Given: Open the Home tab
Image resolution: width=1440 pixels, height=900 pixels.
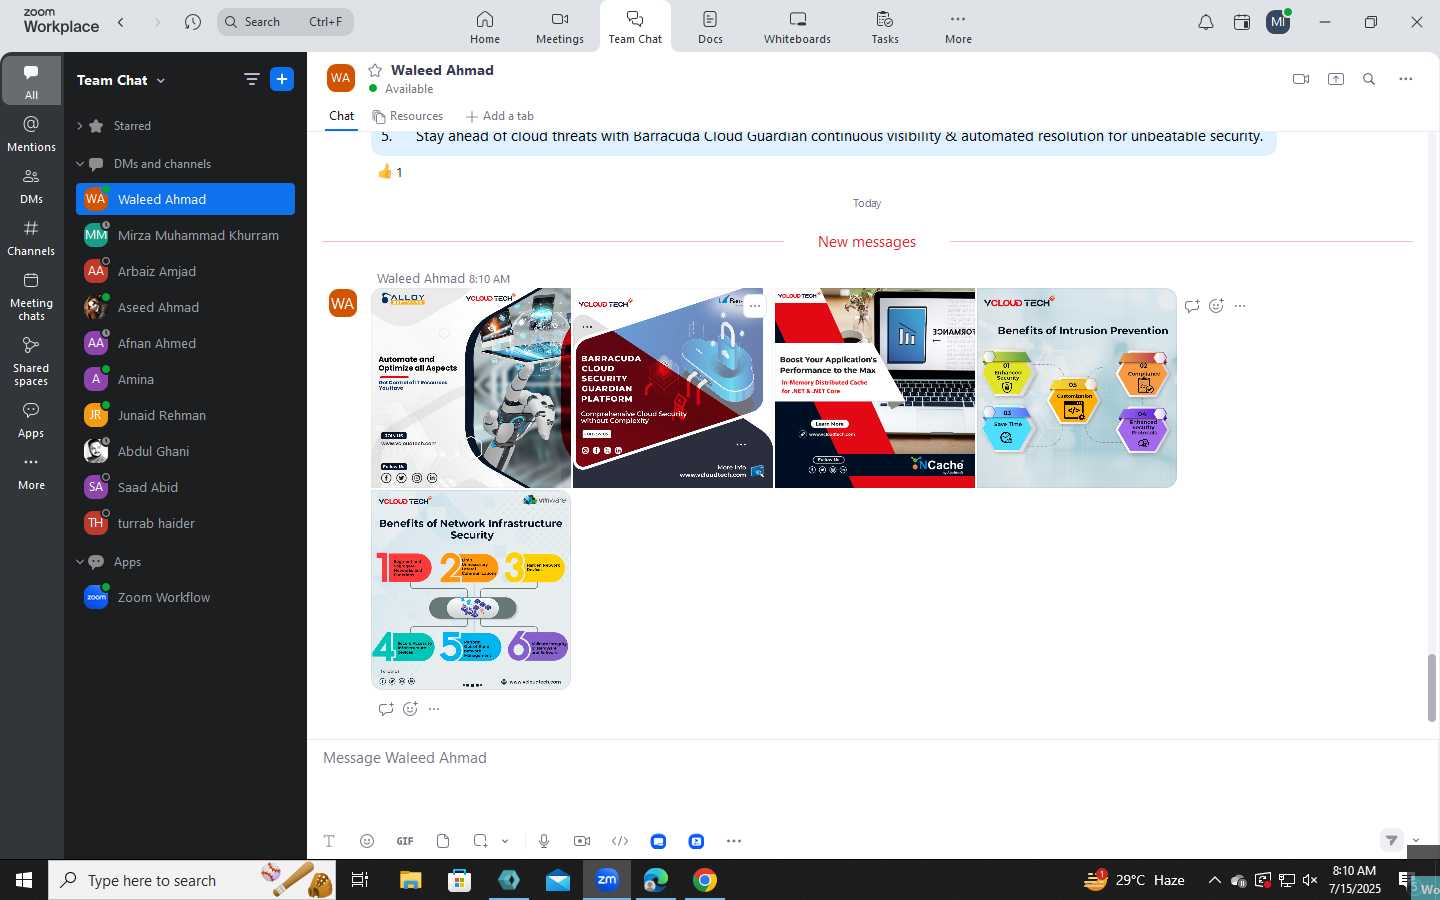Looking at the screenshot, I should (485, 27).
